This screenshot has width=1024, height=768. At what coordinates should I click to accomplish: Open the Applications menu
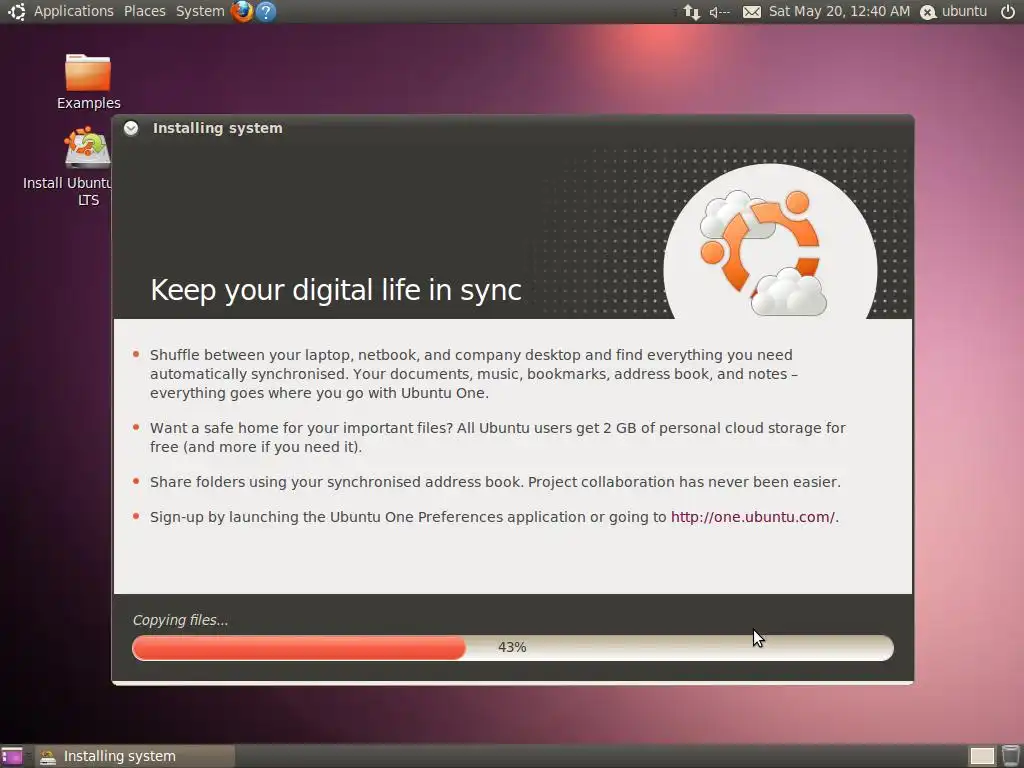click(x=73, y=11)
